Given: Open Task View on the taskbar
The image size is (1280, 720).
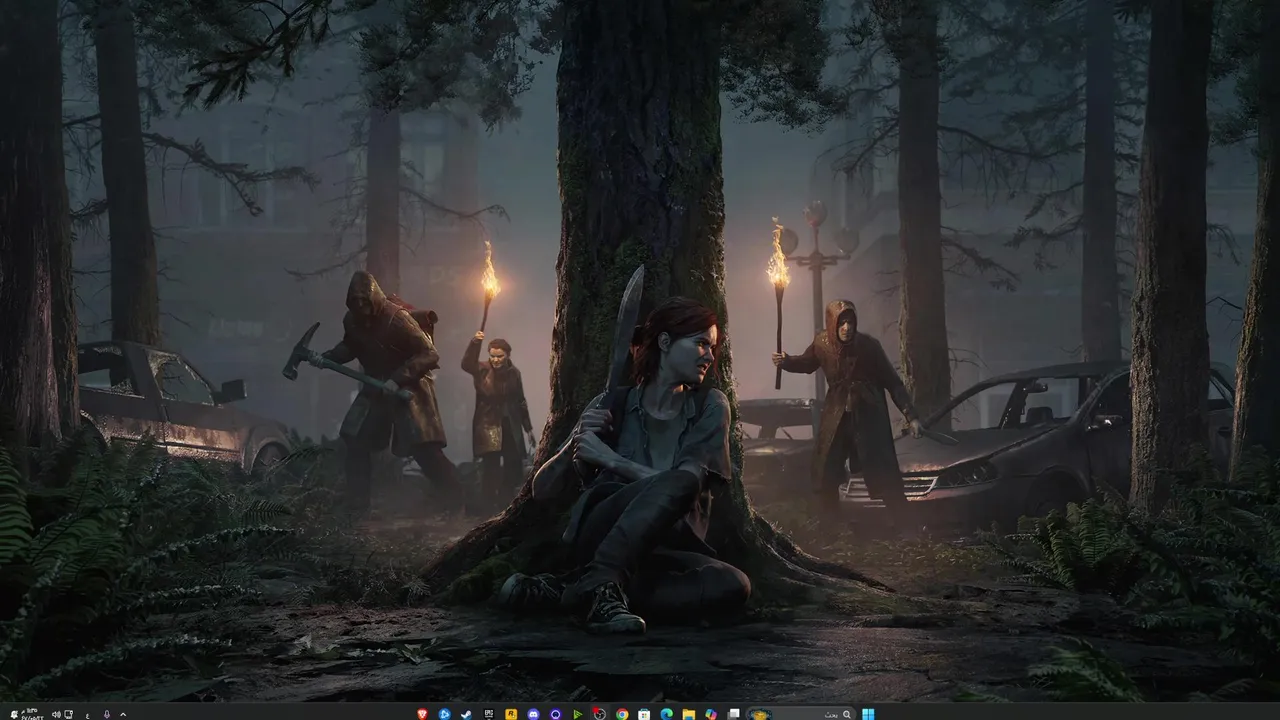Looking at the screenshot, I should coord(733,714).
